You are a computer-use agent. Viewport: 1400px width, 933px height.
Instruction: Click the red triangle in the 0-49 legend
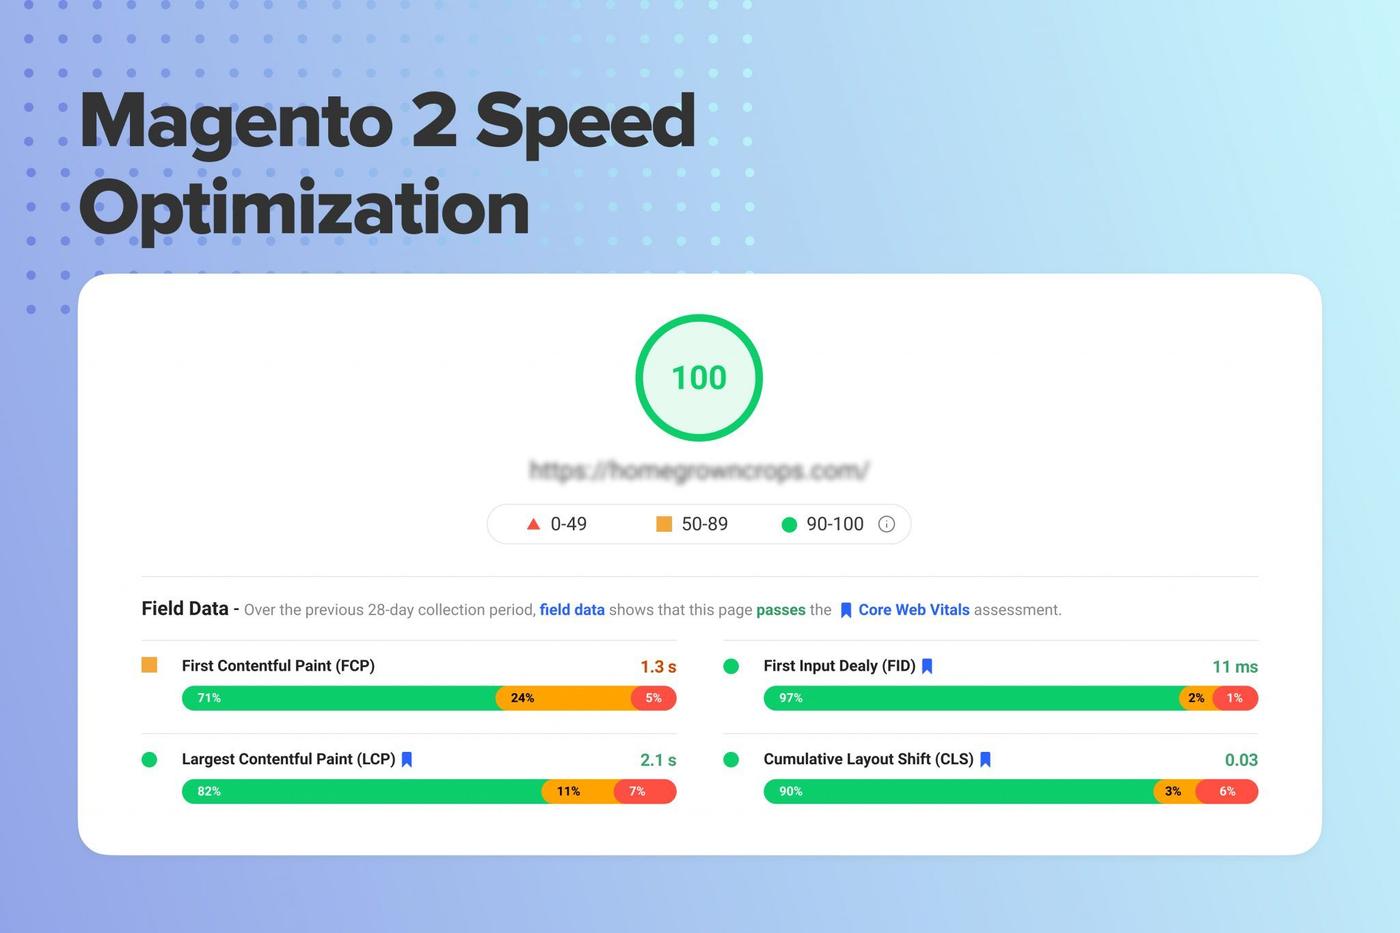click(x=534, y=523)
